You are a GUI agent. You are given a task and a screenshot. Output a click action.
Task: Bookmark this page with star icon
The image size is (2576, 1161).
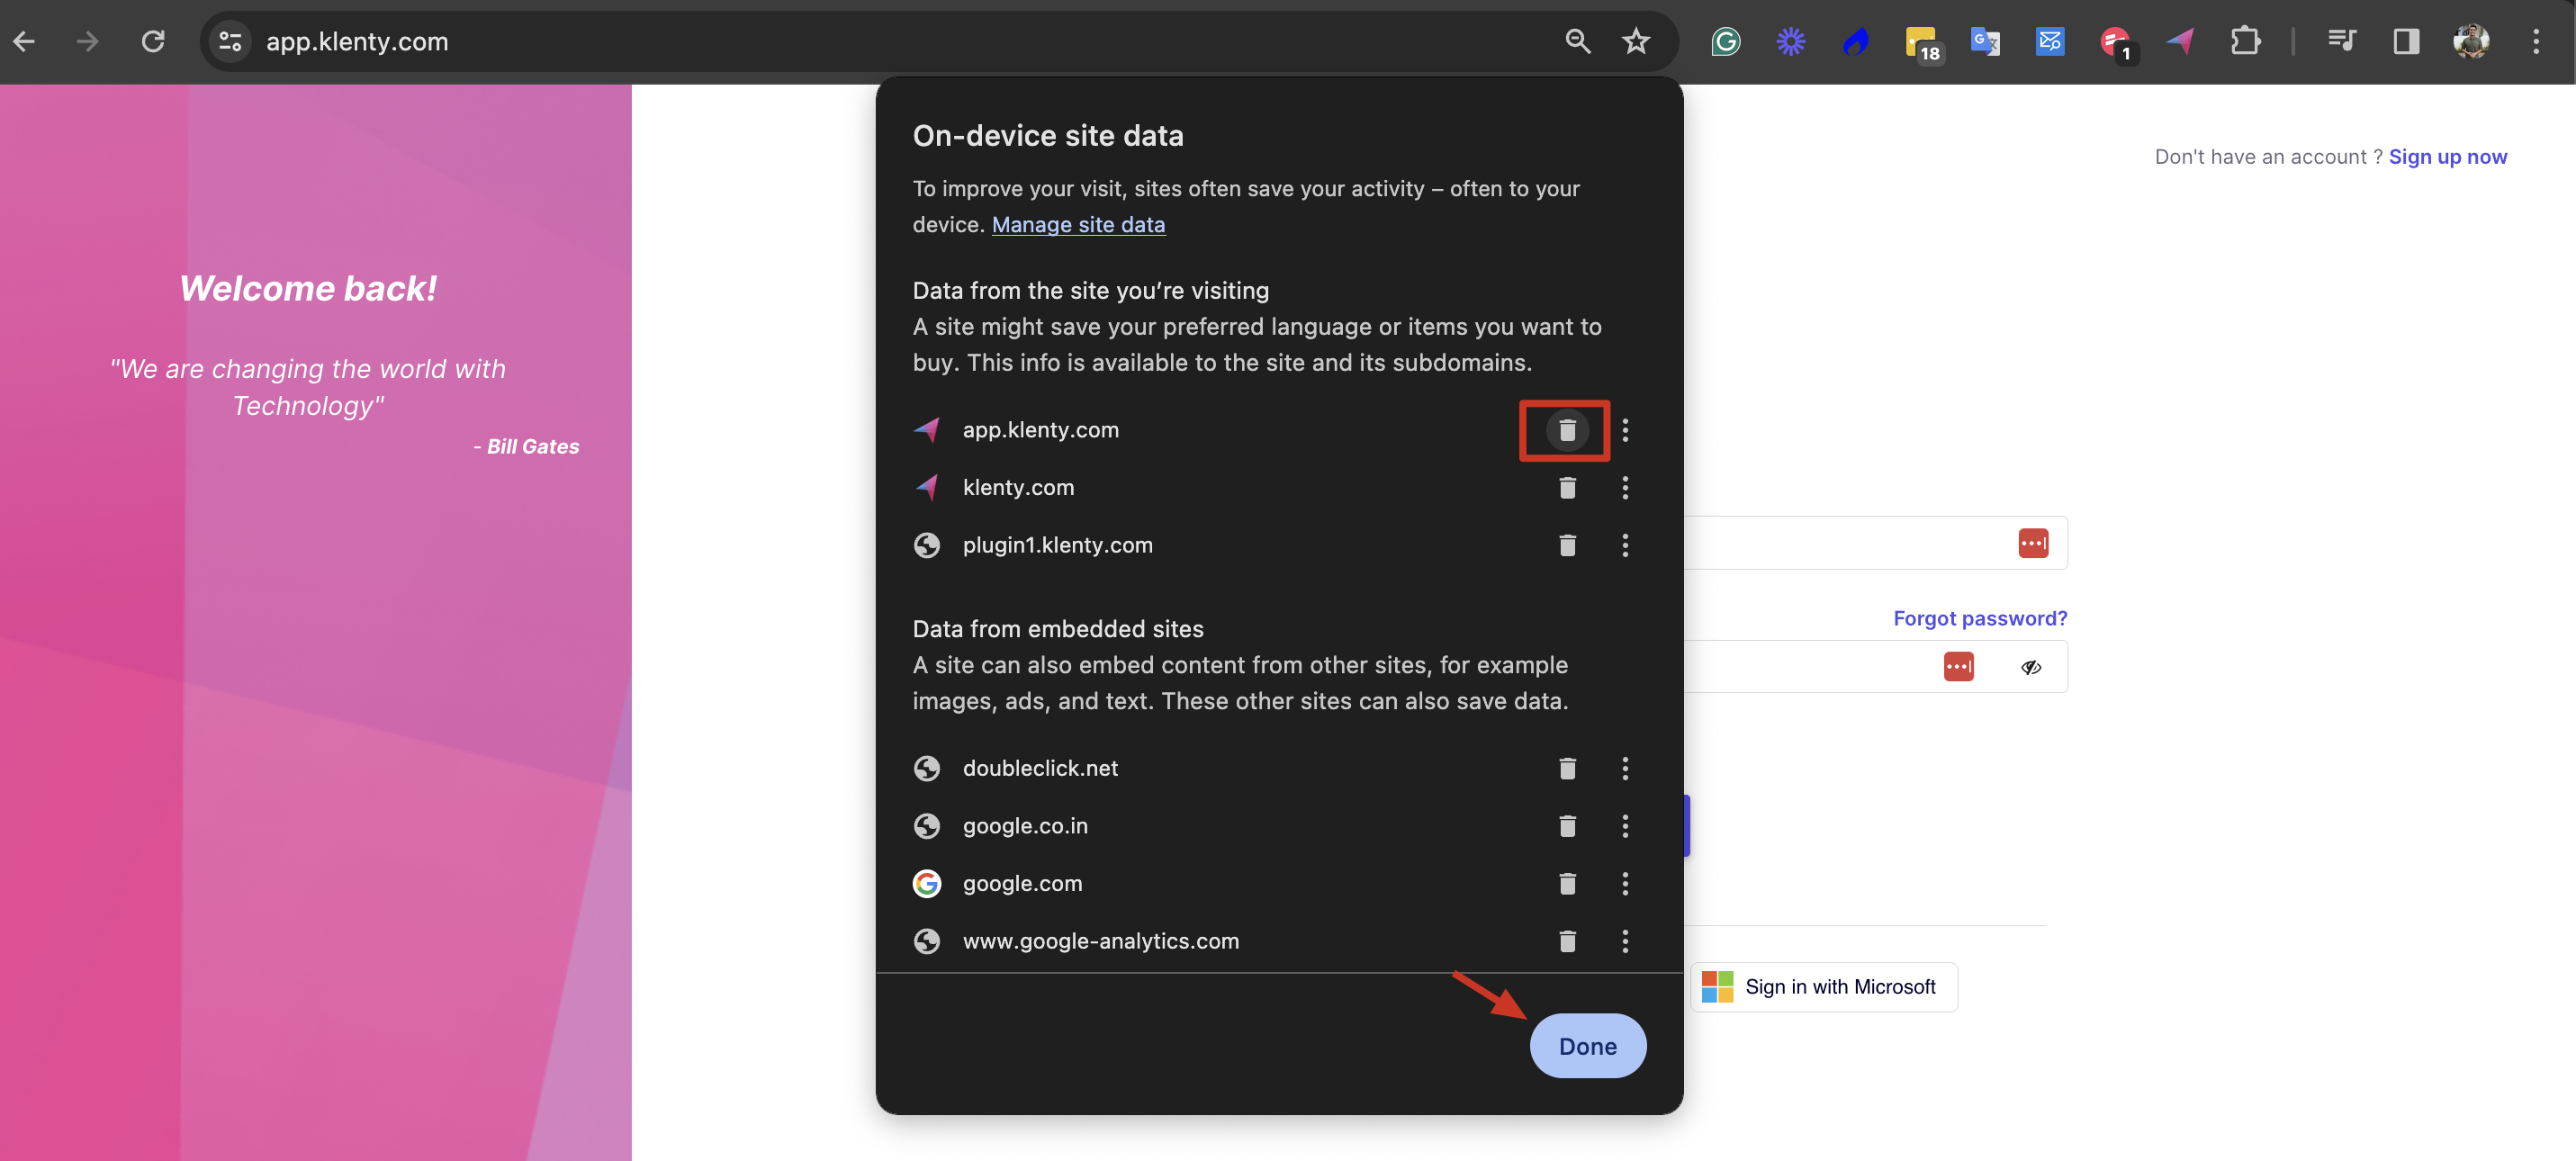[x=1635, y=41]
